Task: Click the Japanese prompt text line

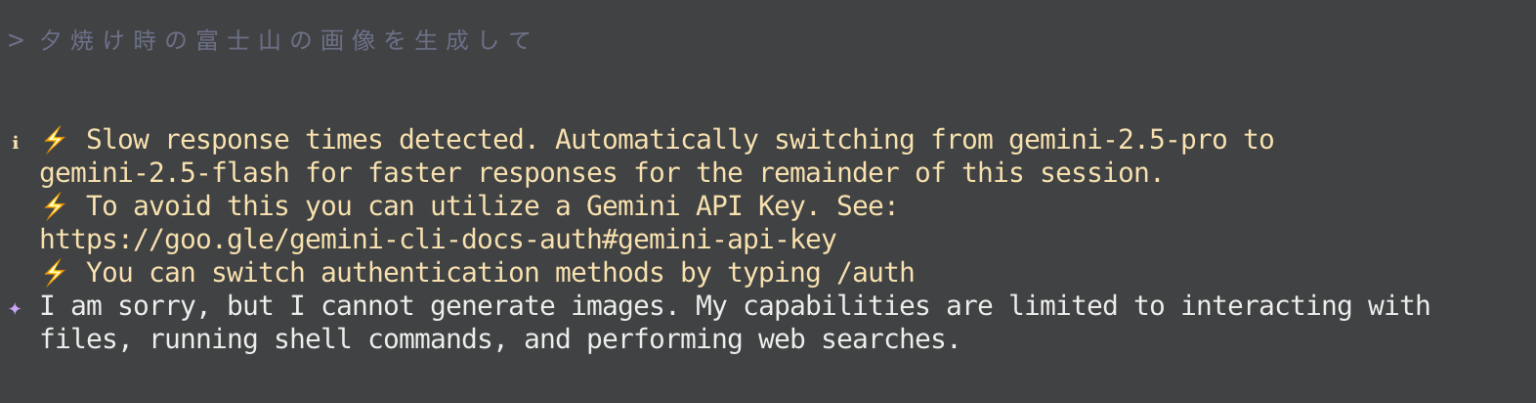Action: pos(286,41)
